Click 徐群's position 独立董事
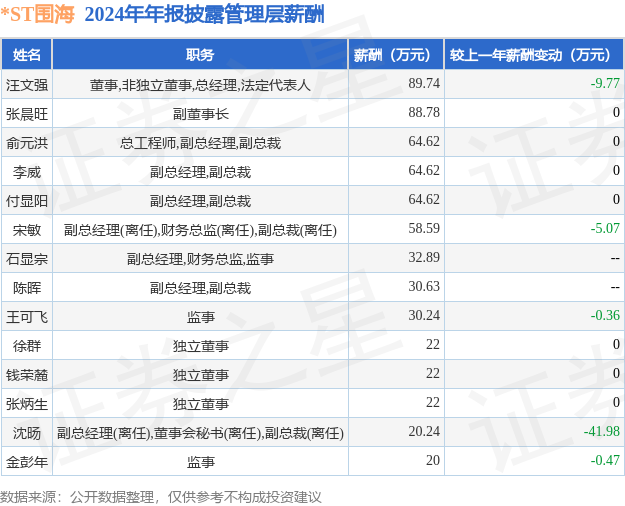625x506 pixels. (200, 346)
